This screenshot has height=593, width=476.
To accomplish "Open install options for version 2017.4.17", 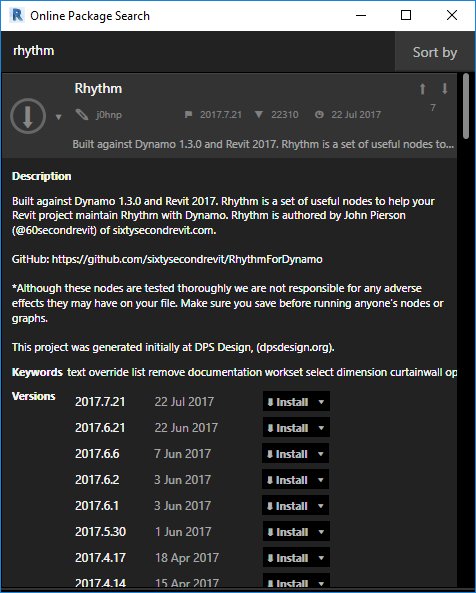I will (321, 558).
